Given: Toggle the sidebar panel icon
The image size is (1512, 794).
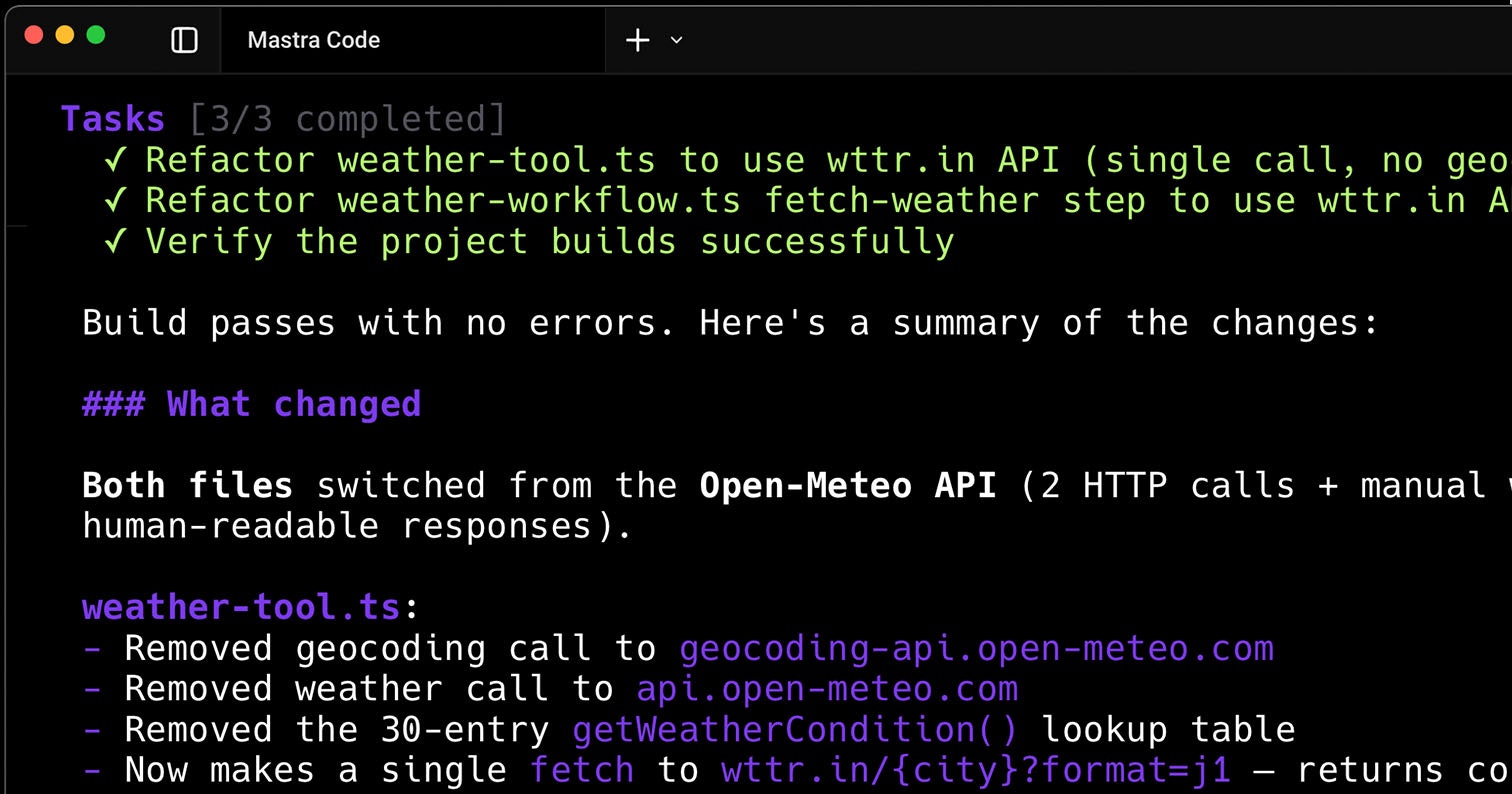Looking at the screenshot, I should coord(184,40).
